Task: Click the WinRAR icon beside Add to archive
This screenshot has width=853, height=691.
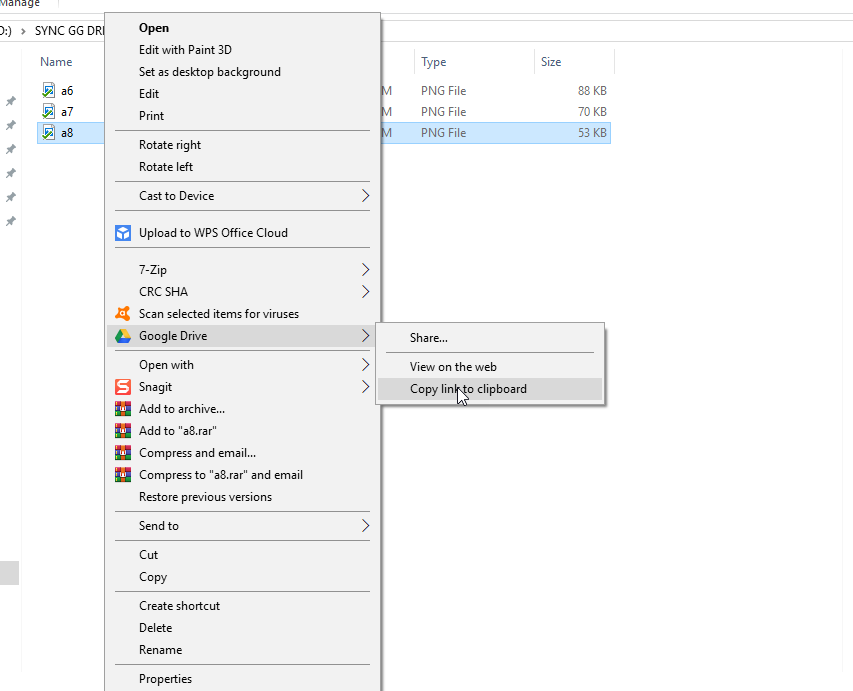Action: pos(123,409)
